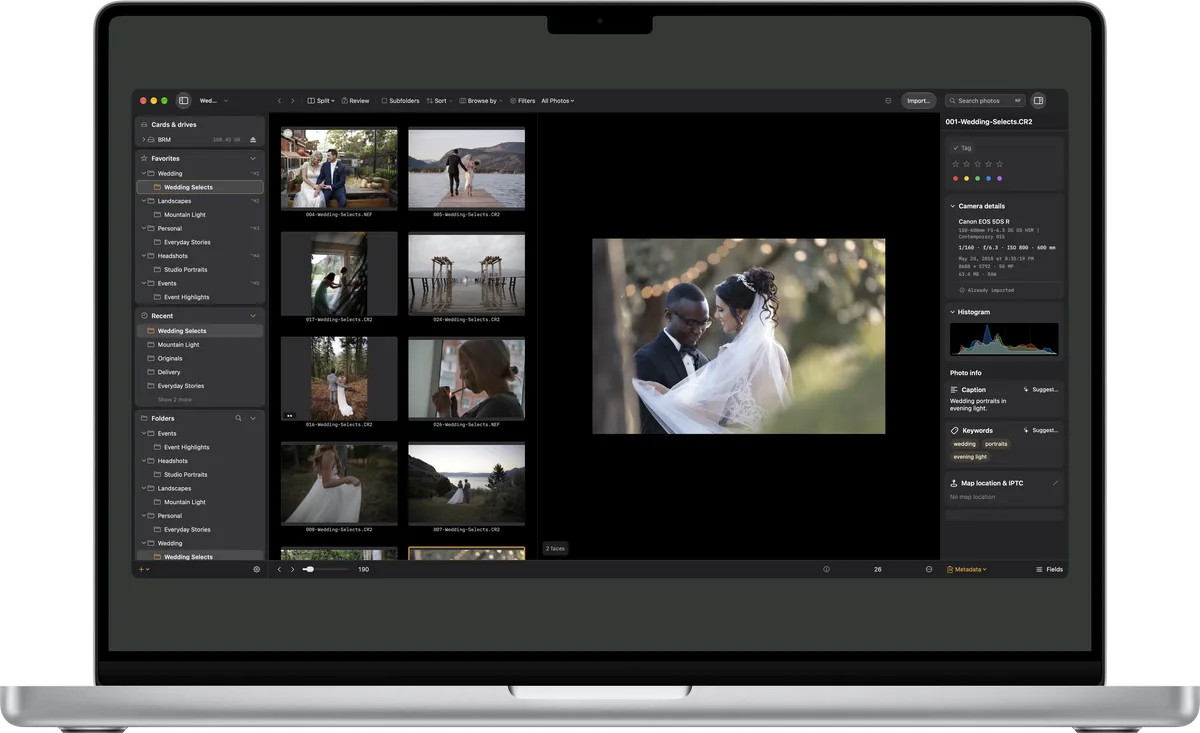This screenshot has height=733, width=1200.
Task: Open sidebar settings gear icon
Action: point(256,569)
